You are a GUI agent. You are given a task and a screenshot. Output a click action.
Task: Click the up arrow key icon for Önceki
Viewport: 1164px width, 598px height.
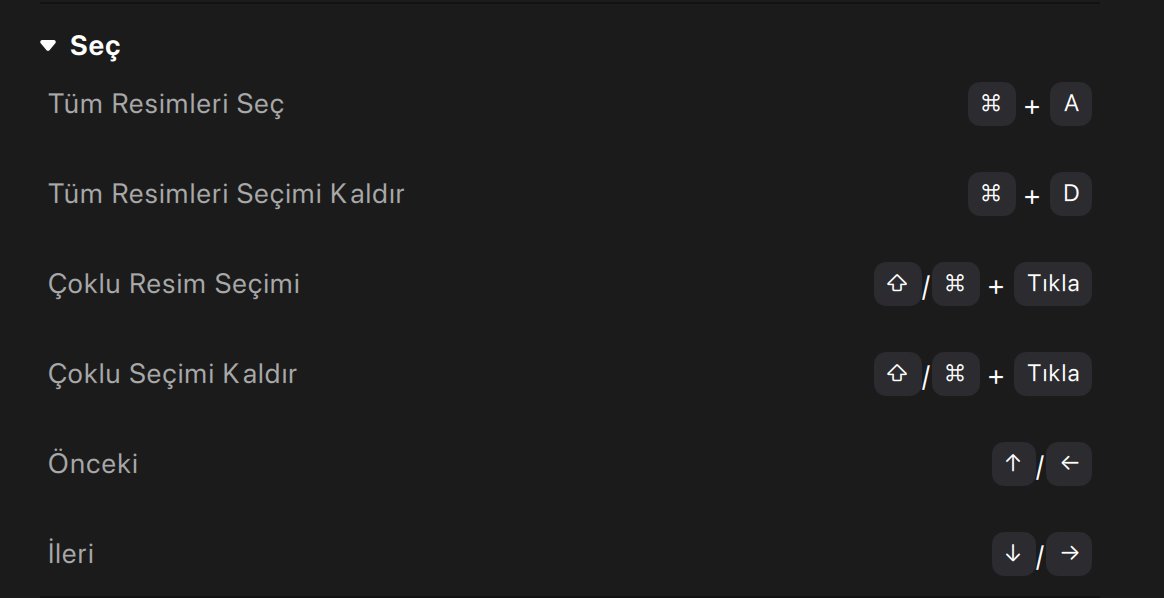pyautogui.click(x=1013, y=464)
